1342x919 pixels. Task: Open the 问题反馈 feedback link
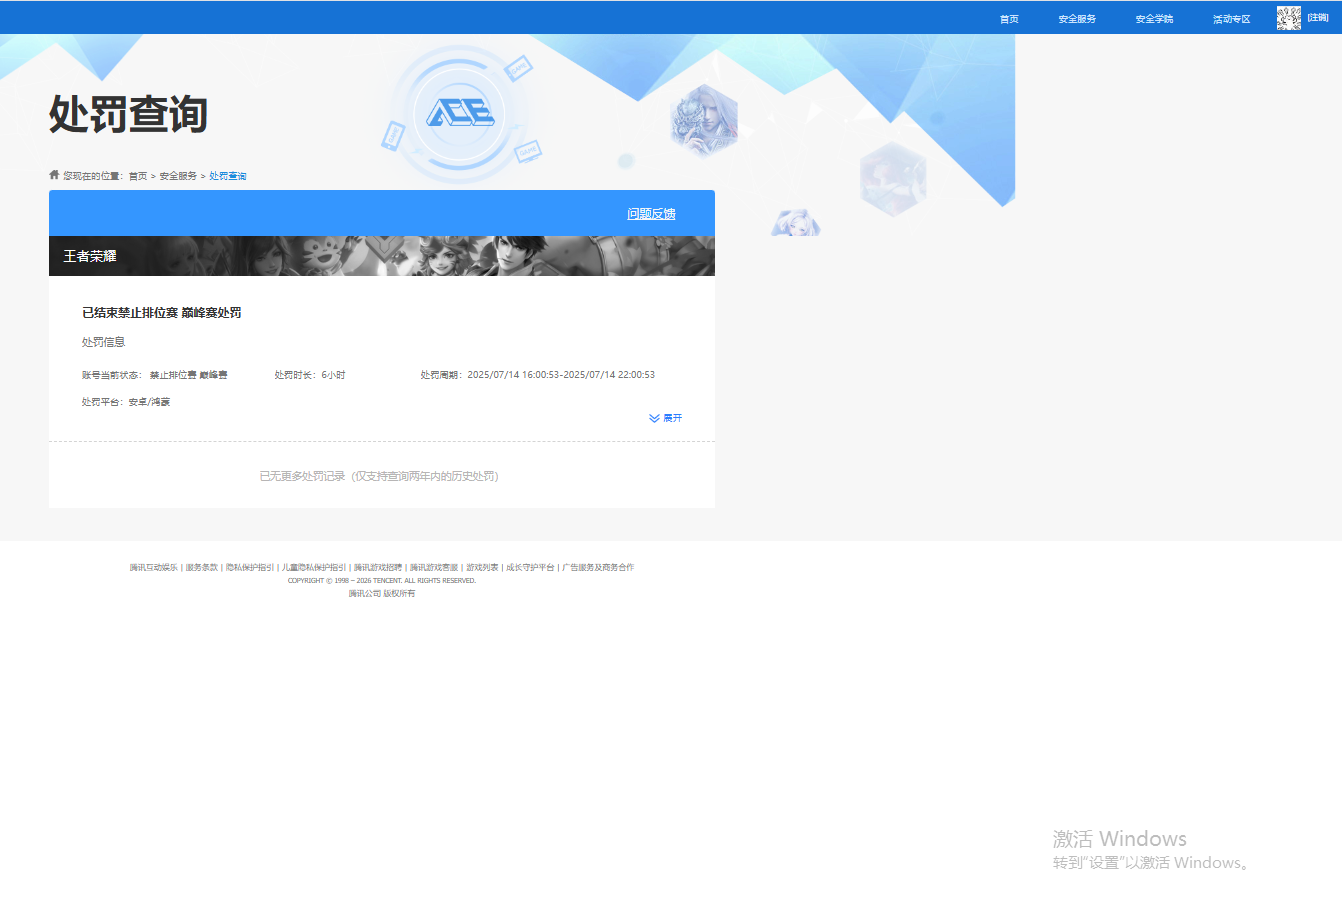(x=651, y=214)
